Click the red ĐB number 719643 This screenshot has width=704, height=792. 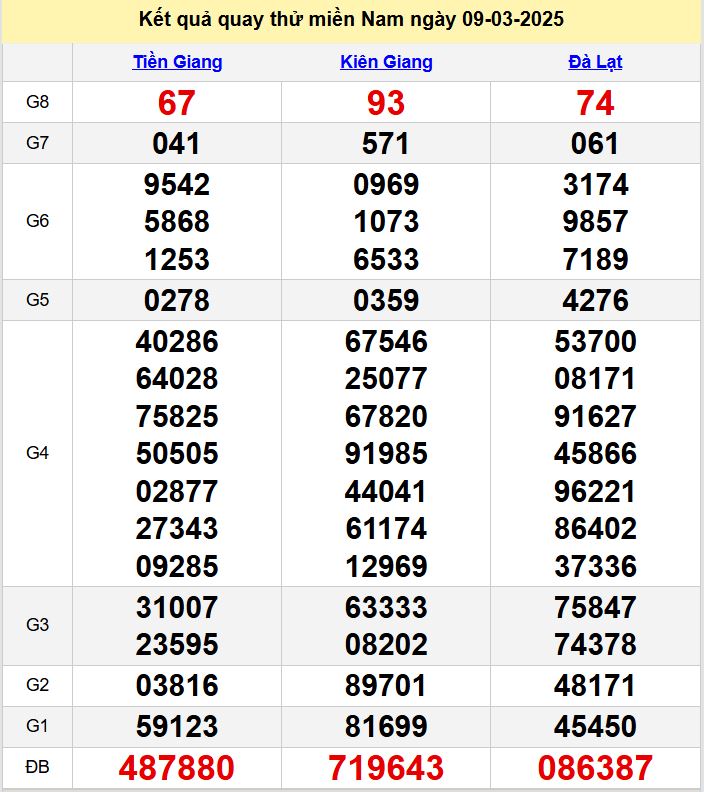386,768
